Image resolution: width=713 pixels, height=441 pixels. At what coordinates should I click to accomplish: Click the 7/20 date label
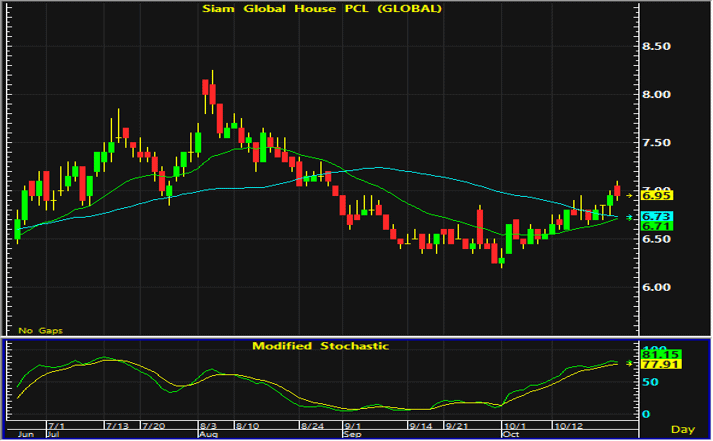click(154, 426)
